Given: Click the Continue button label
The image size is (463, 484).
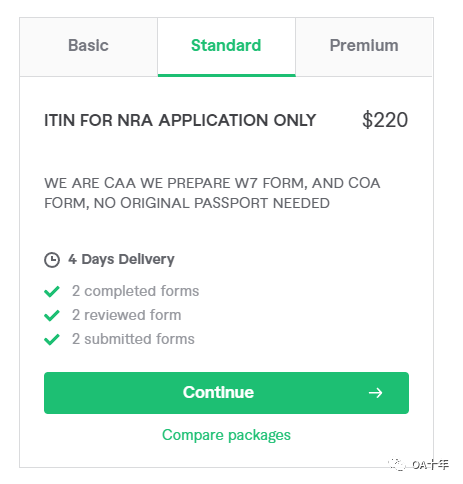Looking at the screenshot, I should pyautogui.click(x=218, y=392).
